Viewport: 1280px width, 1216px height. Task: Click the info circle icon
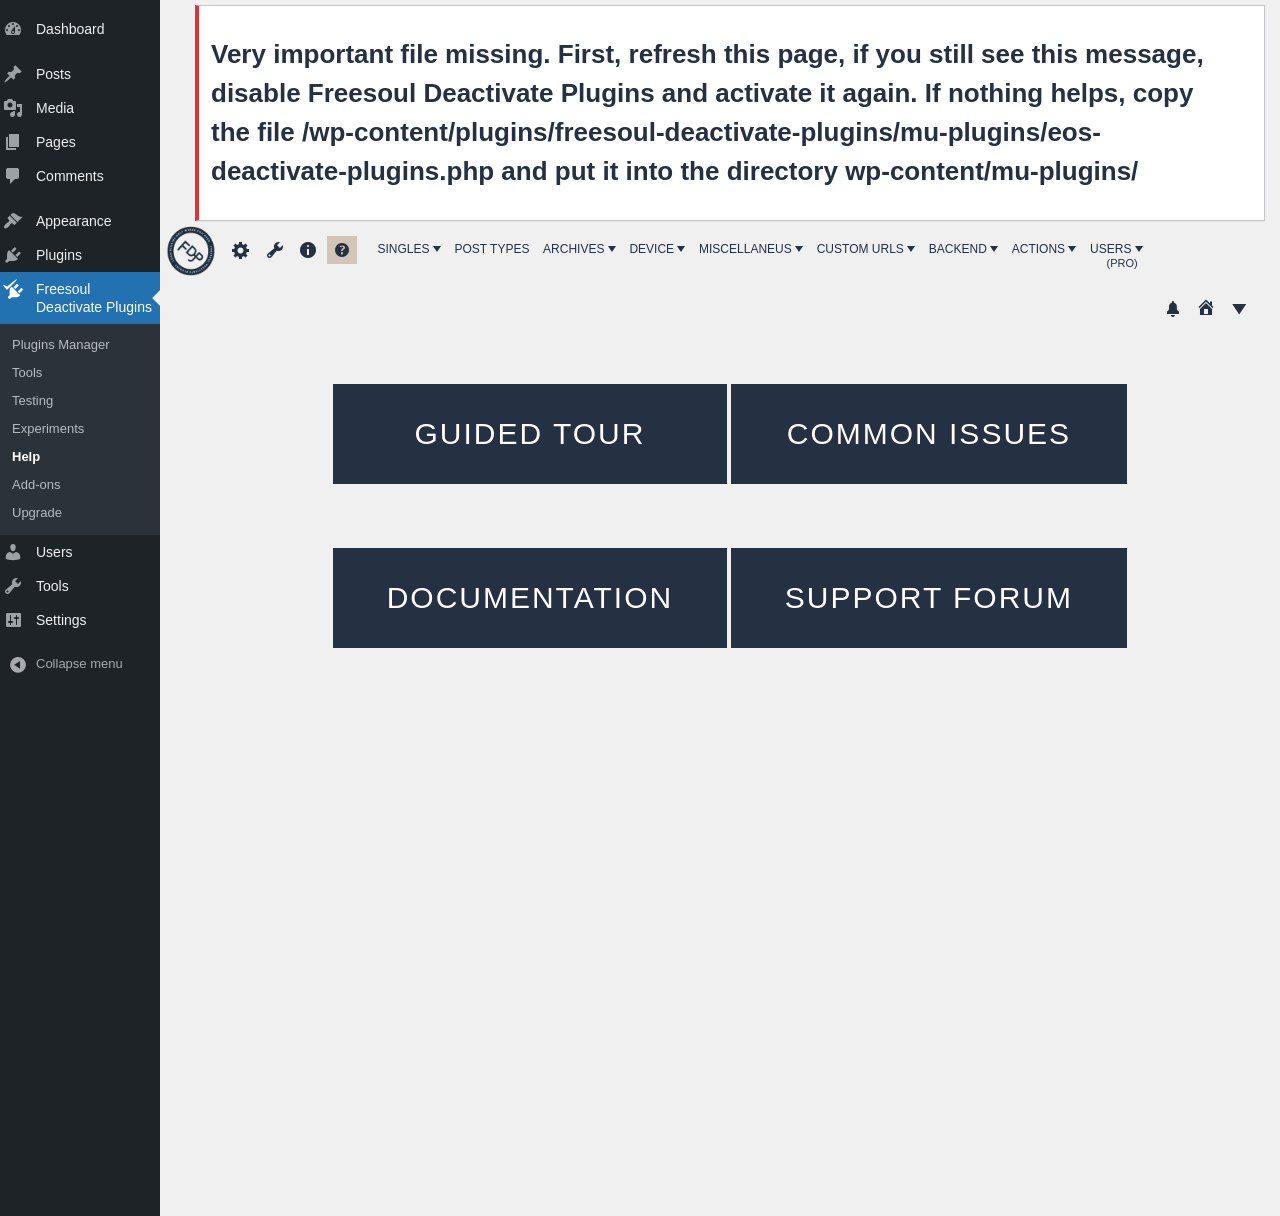[308, 250]
